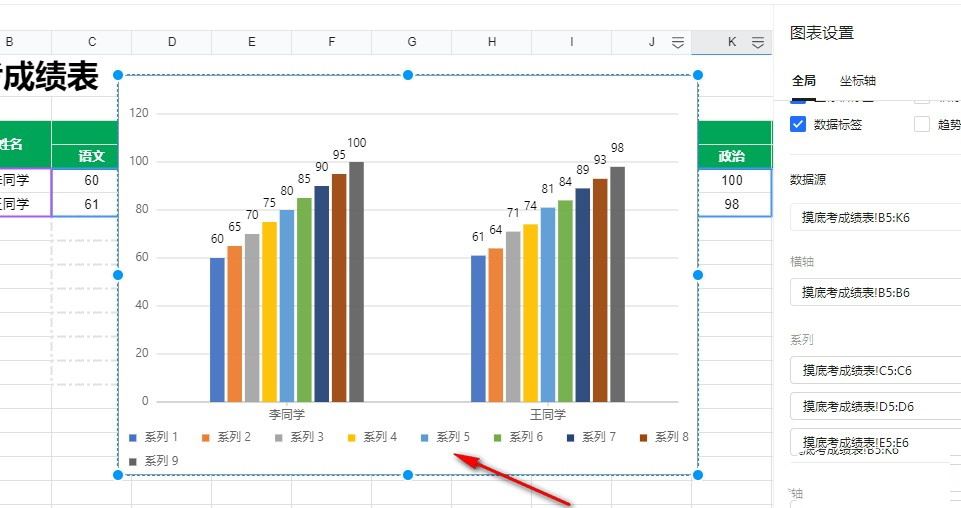Click the chart's bottom-center resize handle
This screenshot has height=508, width=961.
[x=408, y=474]
